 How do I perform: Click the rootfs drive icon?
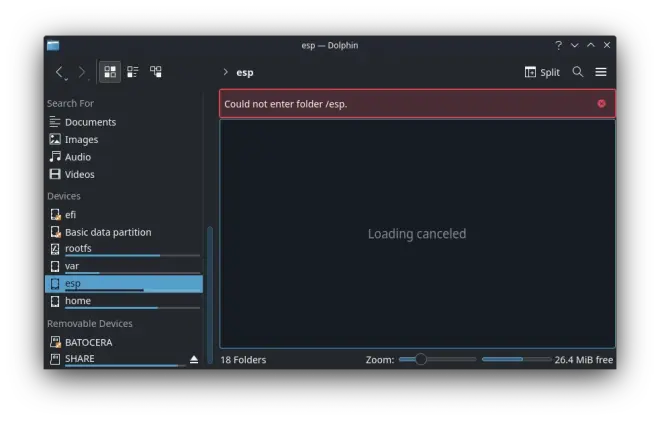click(55, 249)
